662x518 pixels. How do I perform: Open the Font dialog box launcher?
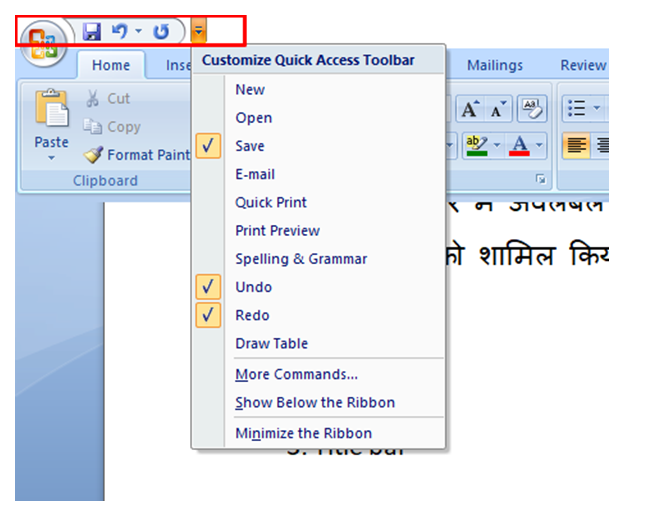(541, 179)
